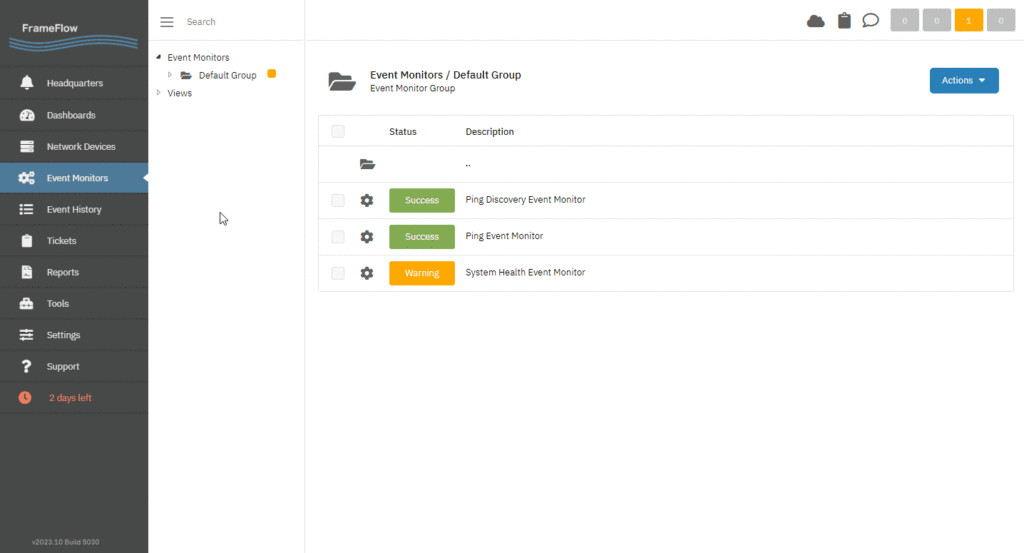Open the chat bubble icon in header
The width and height of the screenshot is (1024, 553).
[x=871, y=21]
